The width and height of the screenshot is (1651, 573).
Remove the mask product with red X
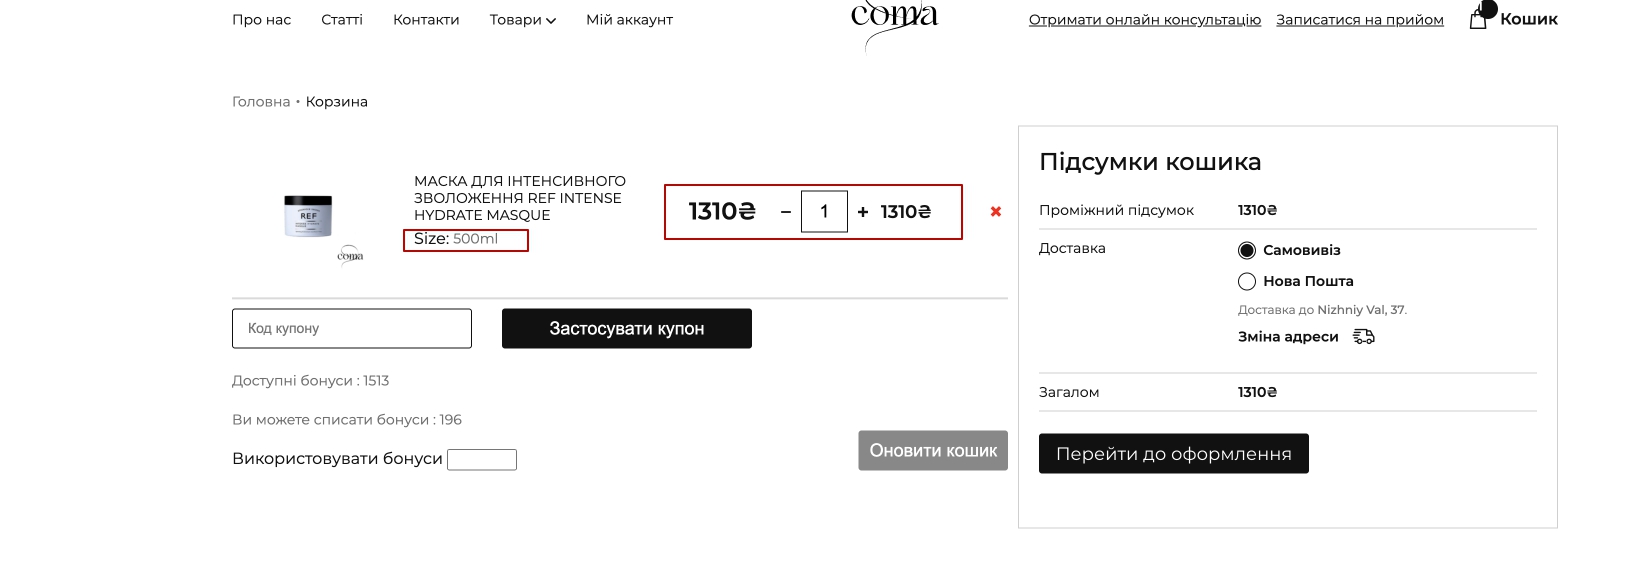pyautogui.click(x=995, y=212)
